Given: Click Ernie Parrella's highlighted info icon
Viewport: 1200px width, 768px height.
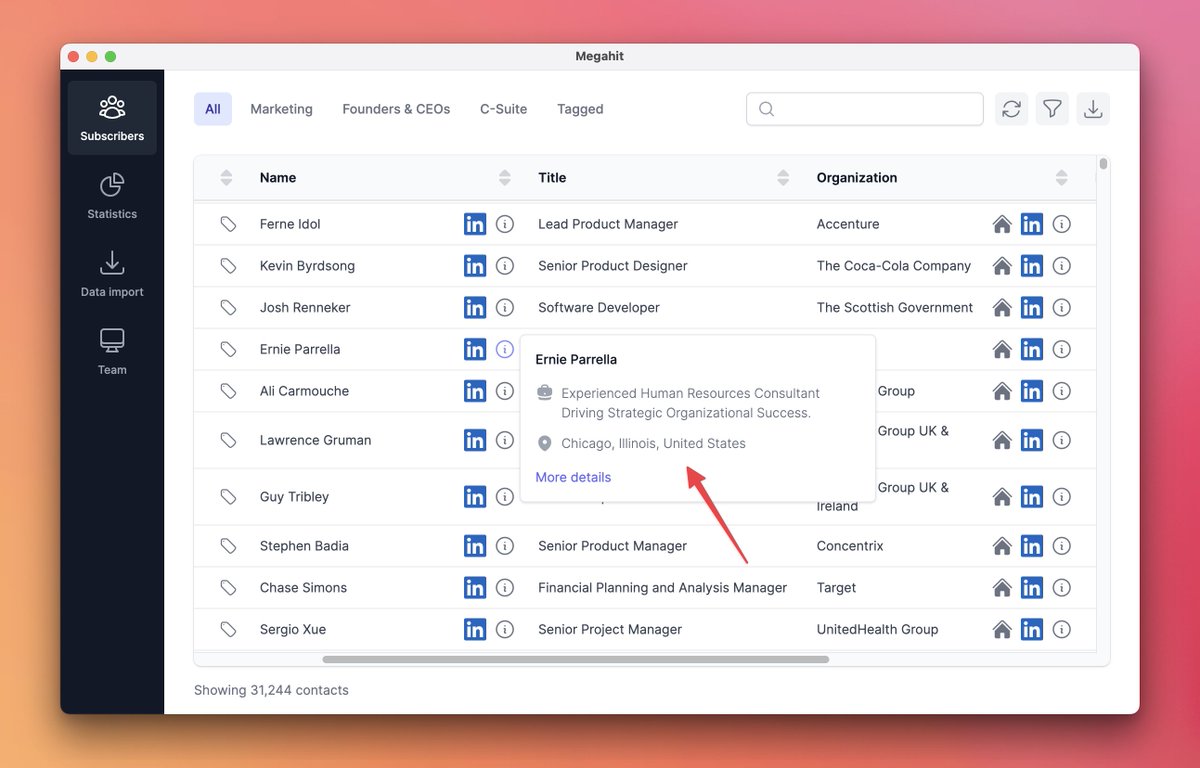Looking at the screenshot, I should click(505, 349).
